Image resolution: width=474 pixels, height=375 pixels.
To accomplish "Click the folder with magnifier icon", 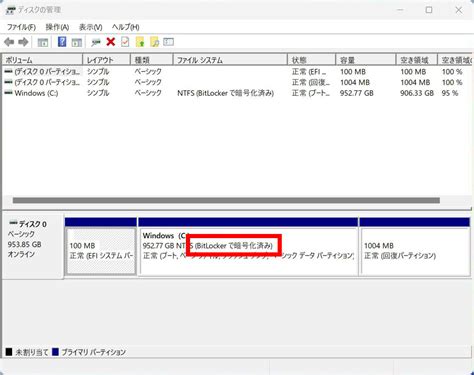I will 155,42.
